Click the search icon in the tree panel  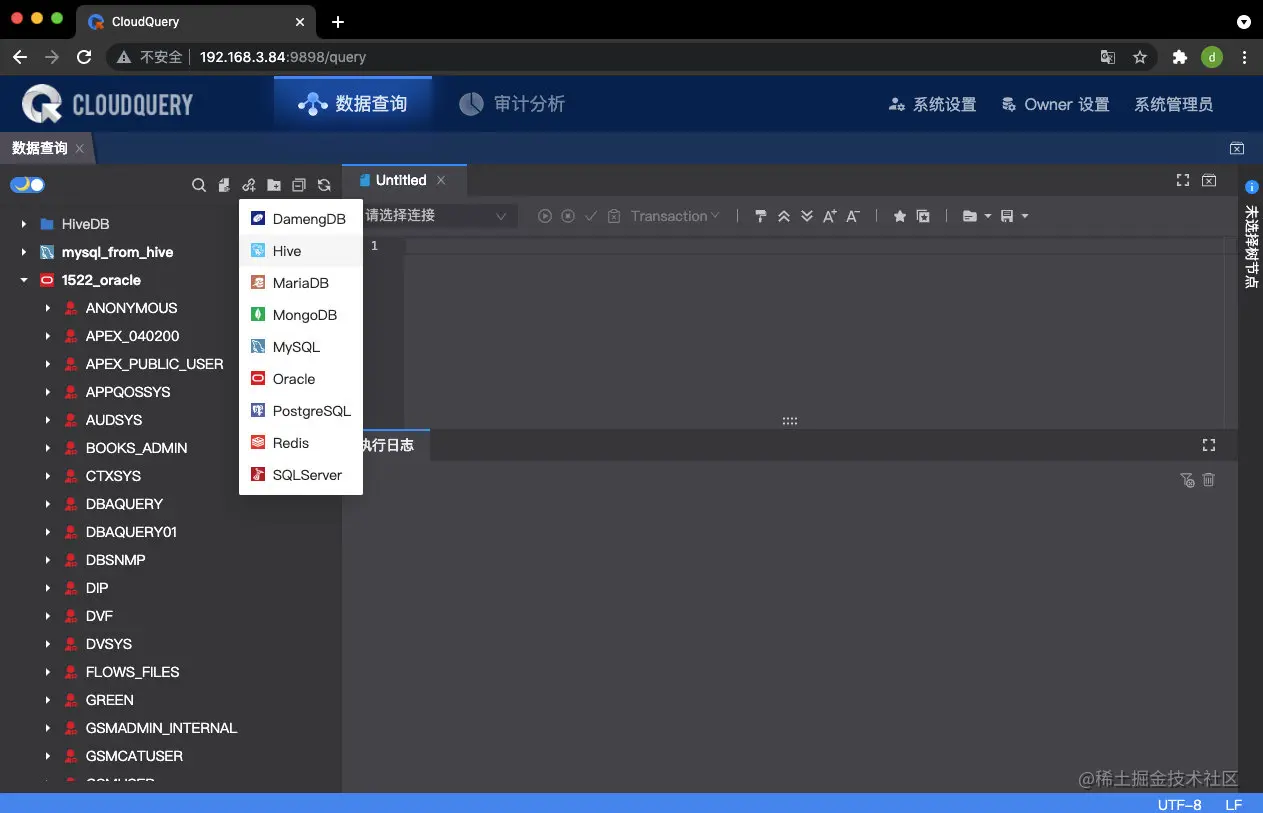(199, 185)
